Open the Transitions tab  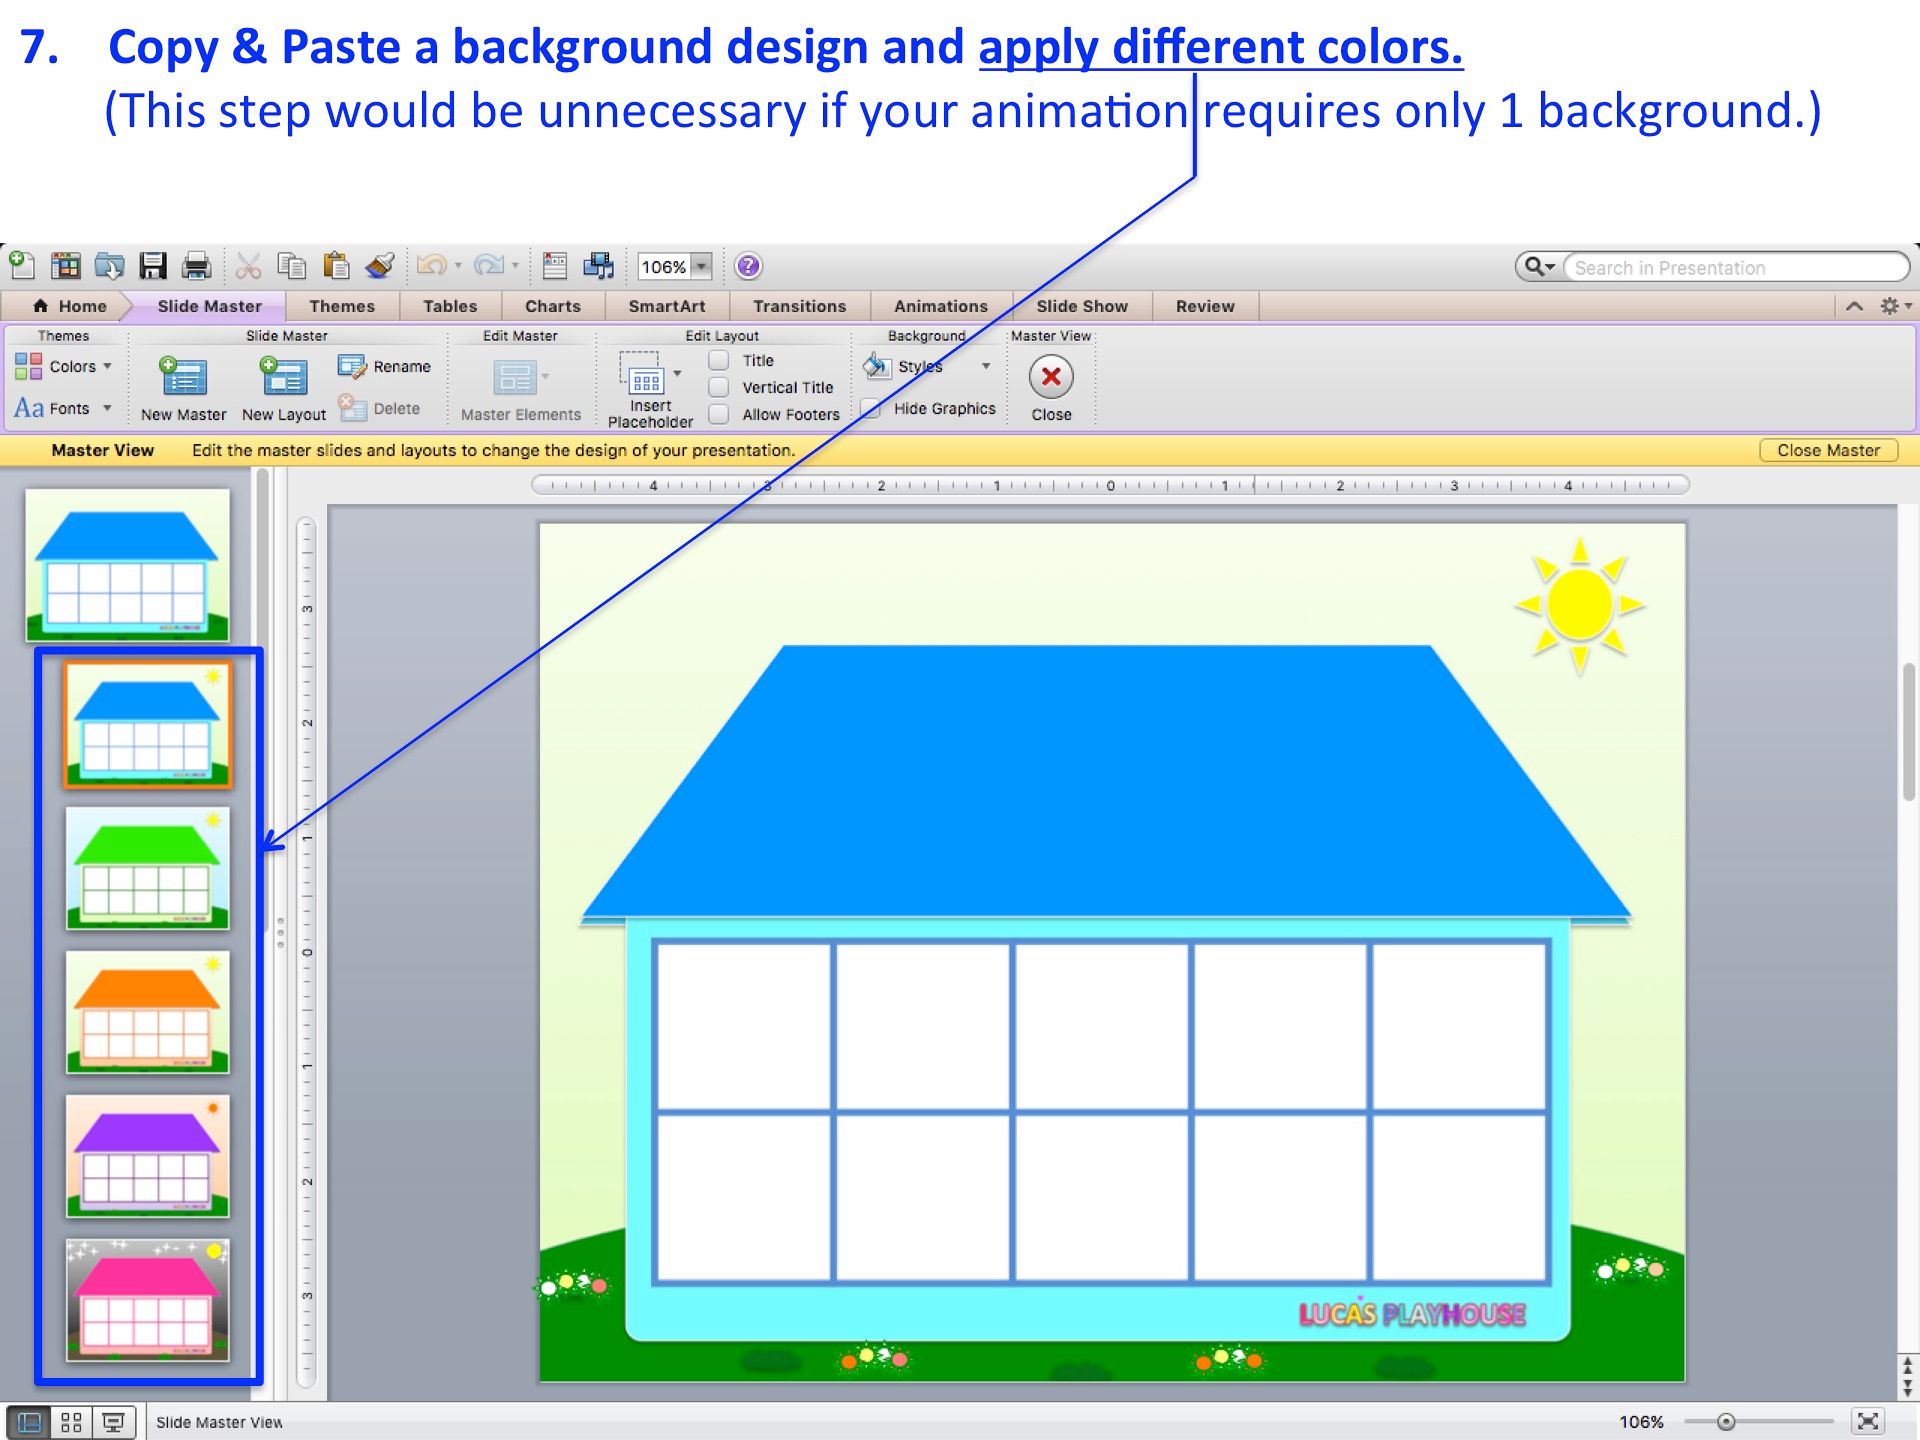point(798,306)
